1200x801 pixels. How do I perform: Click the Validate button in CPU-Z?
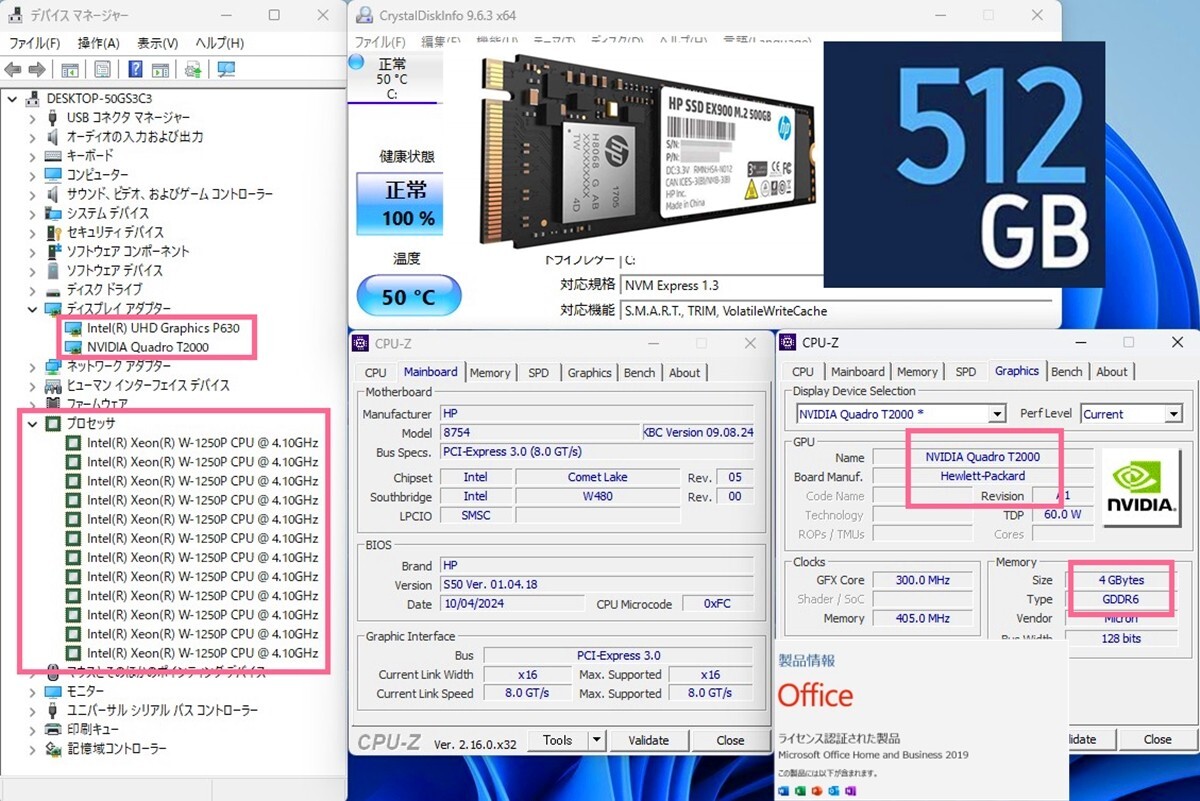(648, 740)
